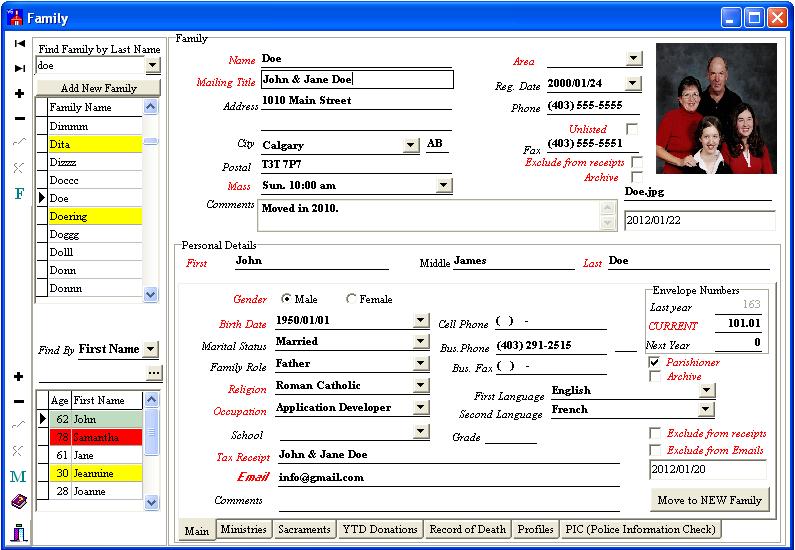The image size is (795, 550).
Task: Click the plus icon above the member list
Action: coord(19,377)
